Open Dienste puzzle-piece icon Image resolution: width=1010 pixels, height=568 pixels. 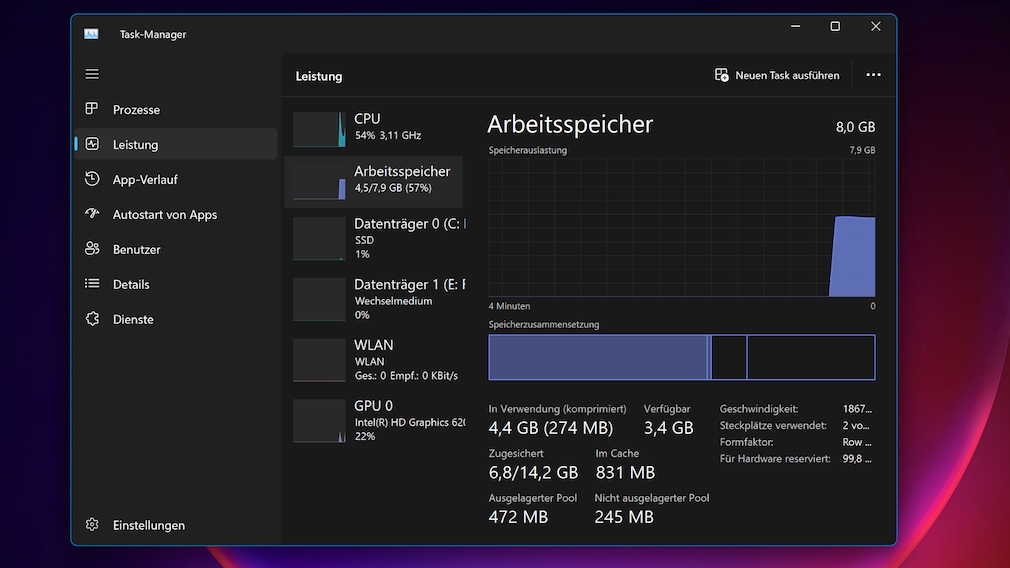click(x=92, y=319)
